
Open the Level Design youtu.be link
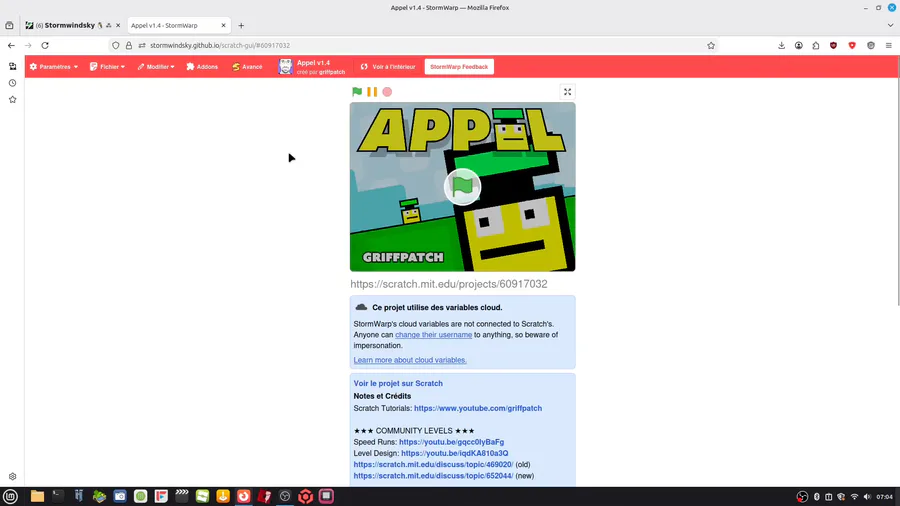coord(455,453)
